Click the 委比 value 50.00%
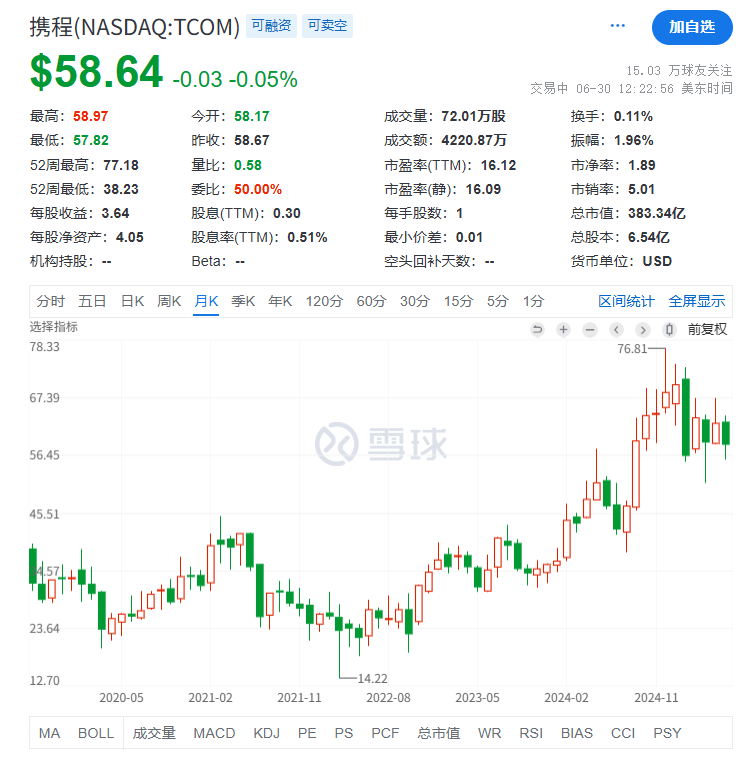The height and width of the screenshot is (761, 753). (x=258, y=189)
